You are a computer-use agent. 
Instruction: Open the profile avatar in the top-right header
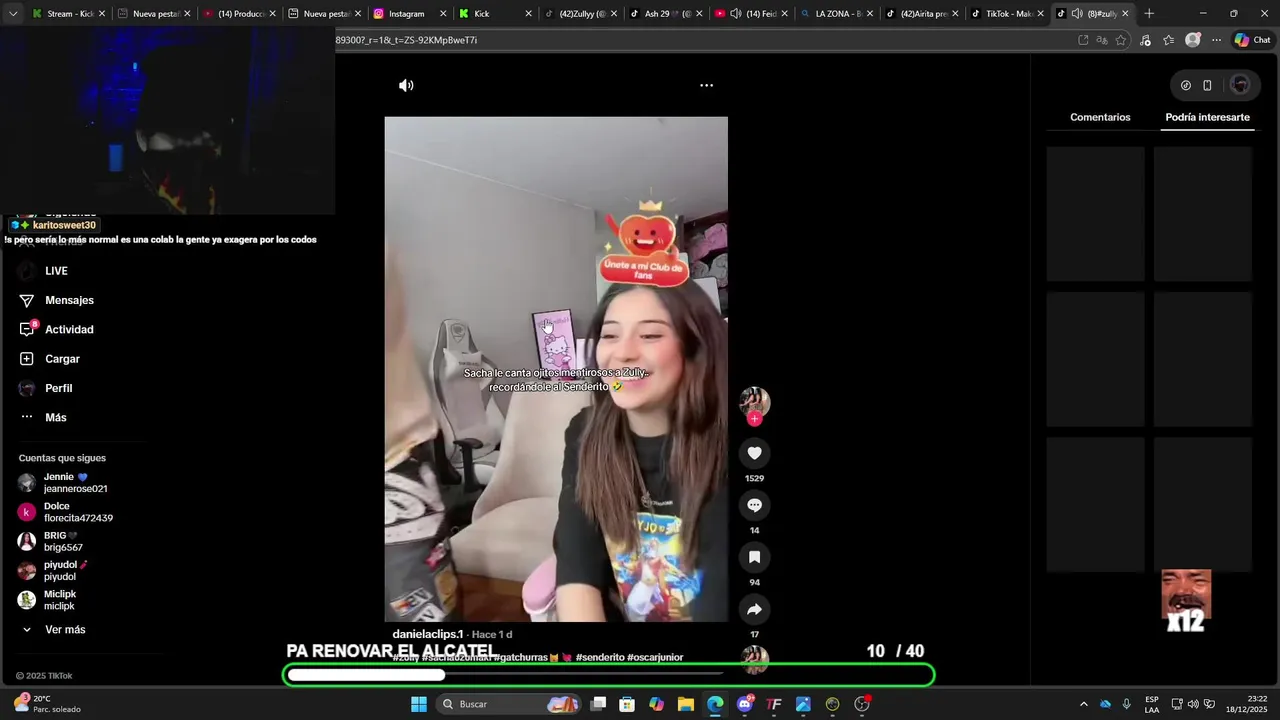point(1240,85)
